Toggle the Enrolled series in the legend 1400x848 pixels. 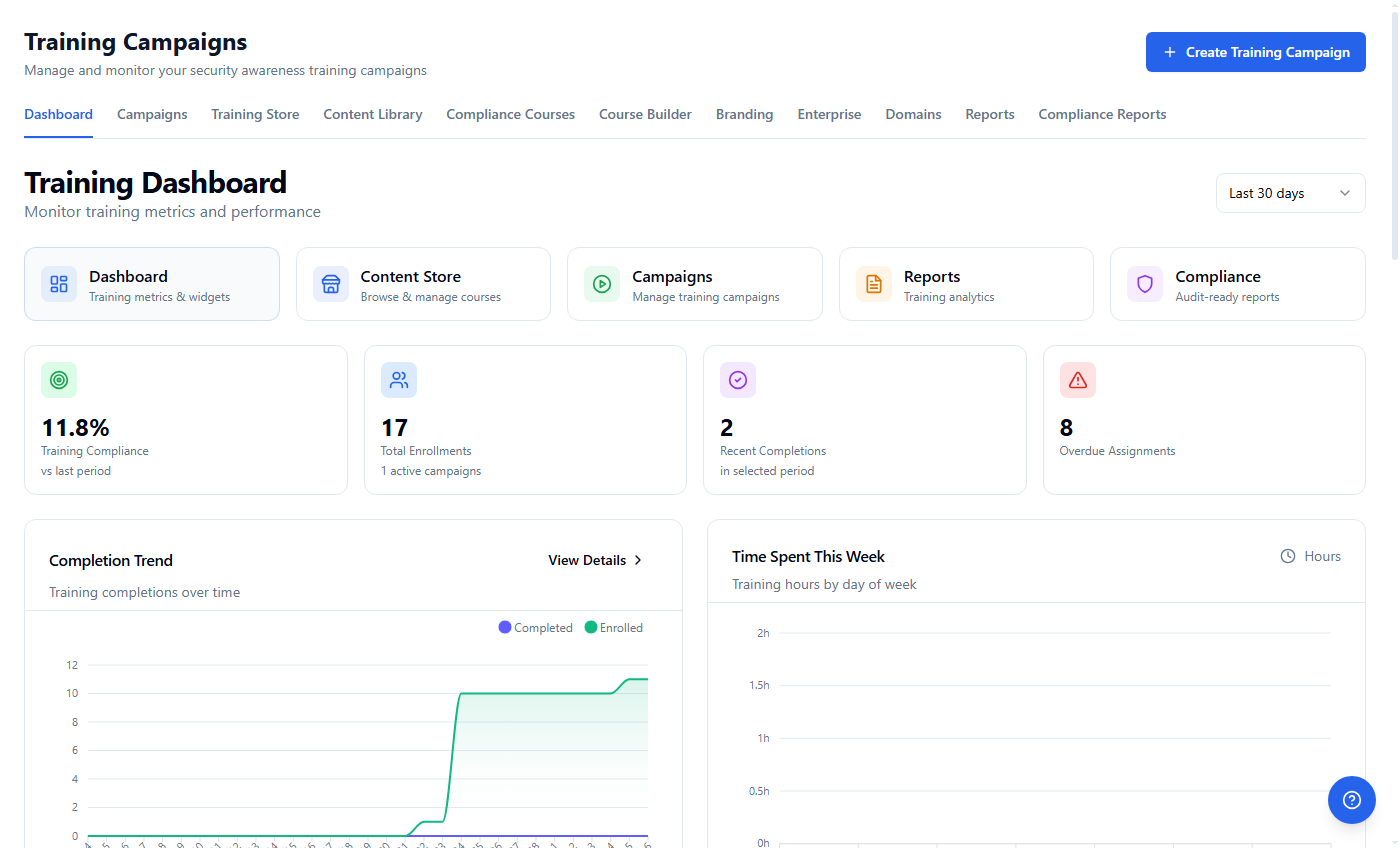click(x=613, y=627)
